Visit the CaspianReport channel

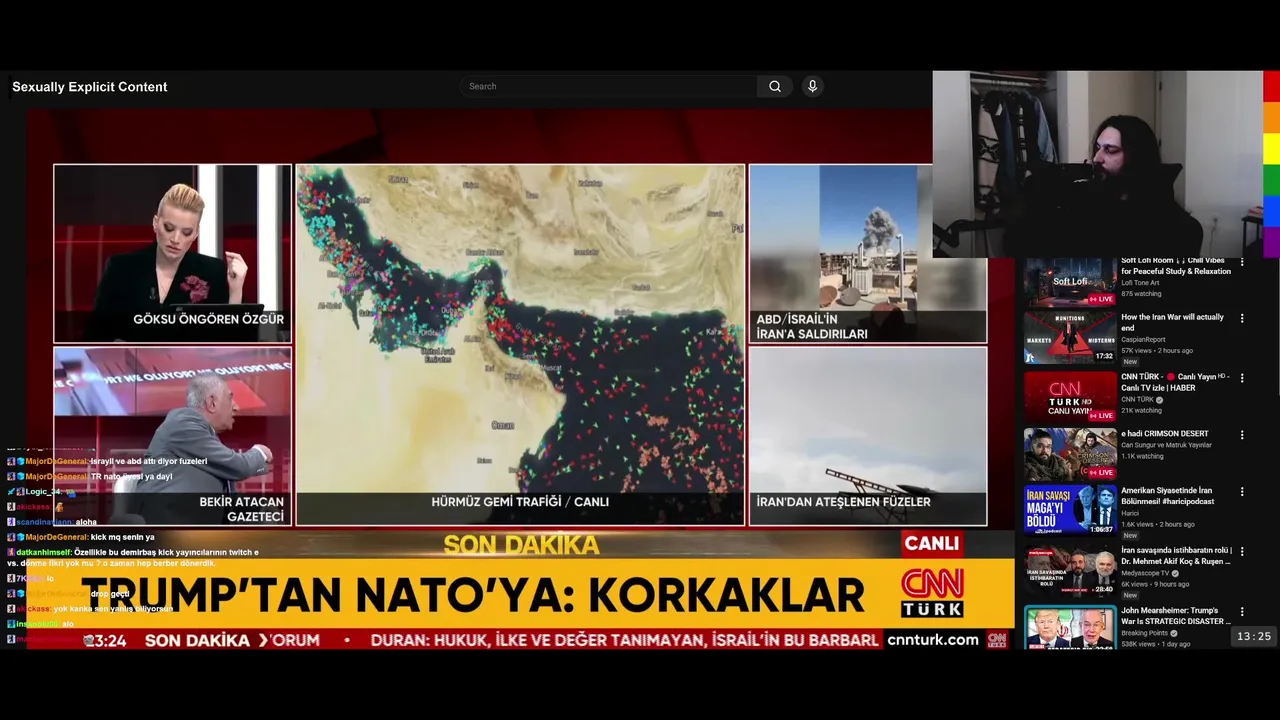pyautogui.click(x=1142, y=340)
